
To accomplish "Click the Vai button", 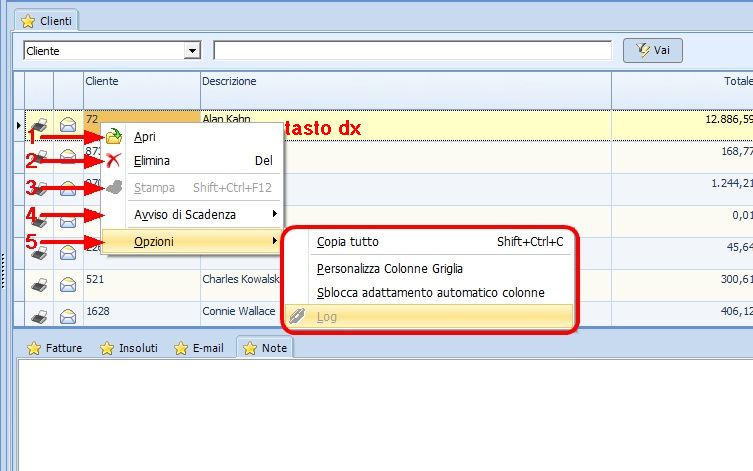I will click(653, 50).
